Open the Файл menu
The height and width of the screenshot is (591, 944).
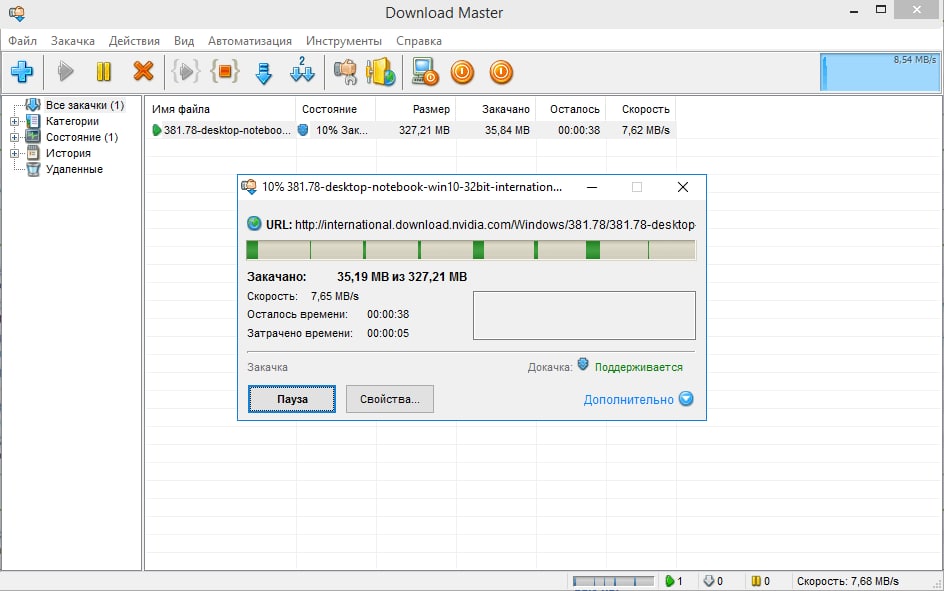click(x=22, y=41)
